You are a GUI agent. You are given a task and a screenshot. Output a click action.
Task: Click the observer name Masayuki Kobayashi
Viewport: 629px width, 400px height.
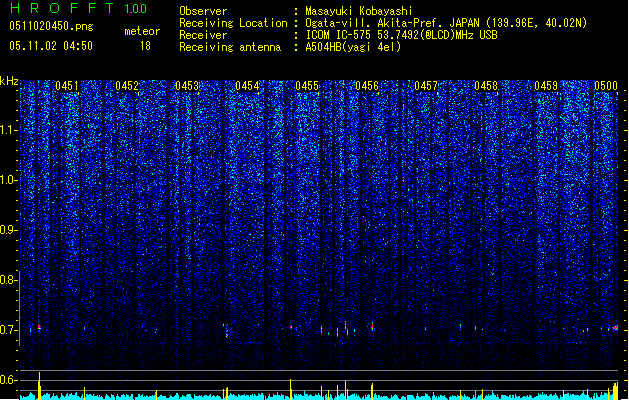(359, 11)
